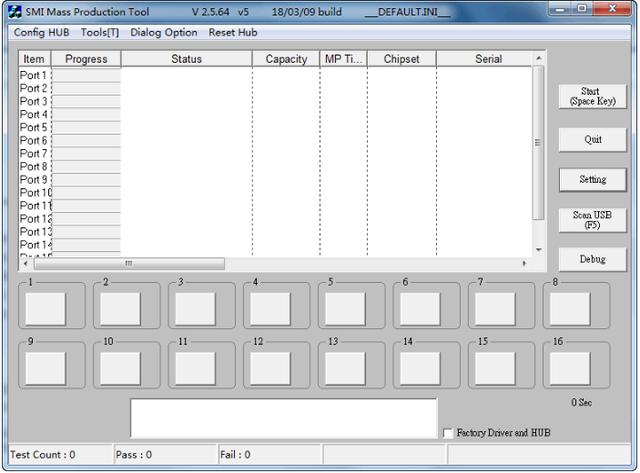The height and width of the screenshot is (473, 640).
Task: Select port slot 1 box
Action: coord(45,309)
